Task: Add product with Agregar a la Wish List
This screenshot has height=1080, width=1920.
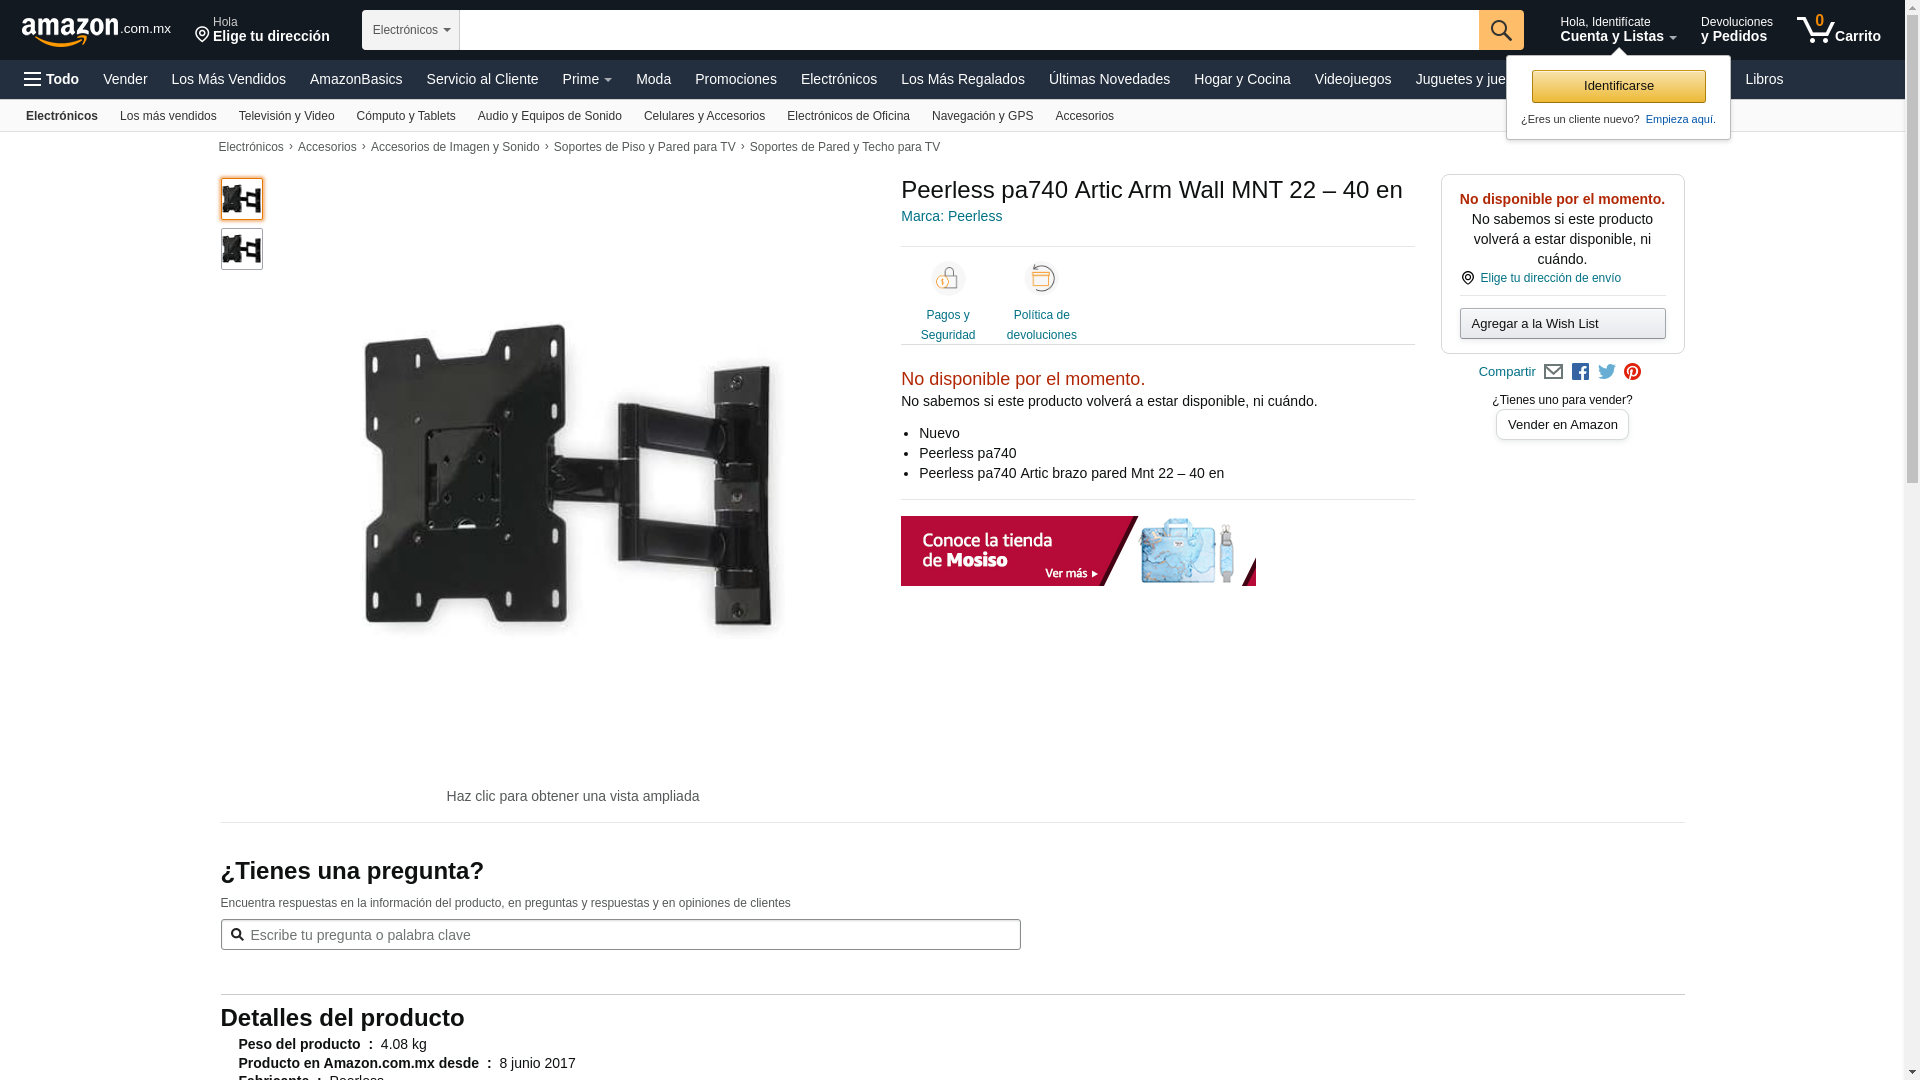Action: pos(1563,323)
